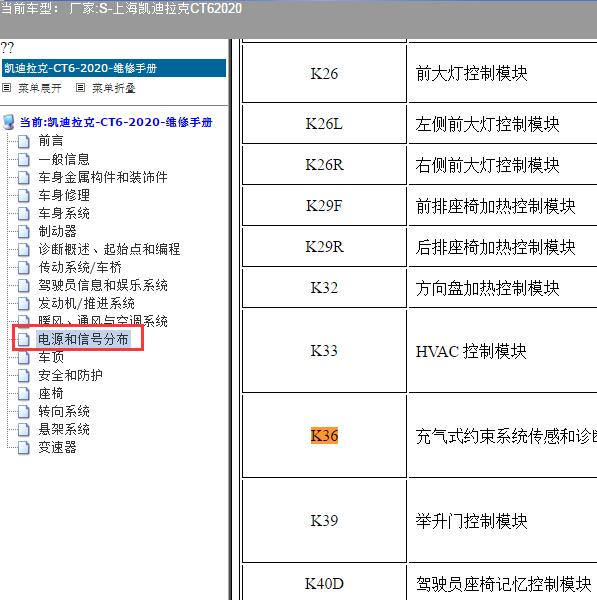Screen dimensions: 597x600
Task: Open 传动系统/车桥 in the manual tree
Action: pos(80,267)
